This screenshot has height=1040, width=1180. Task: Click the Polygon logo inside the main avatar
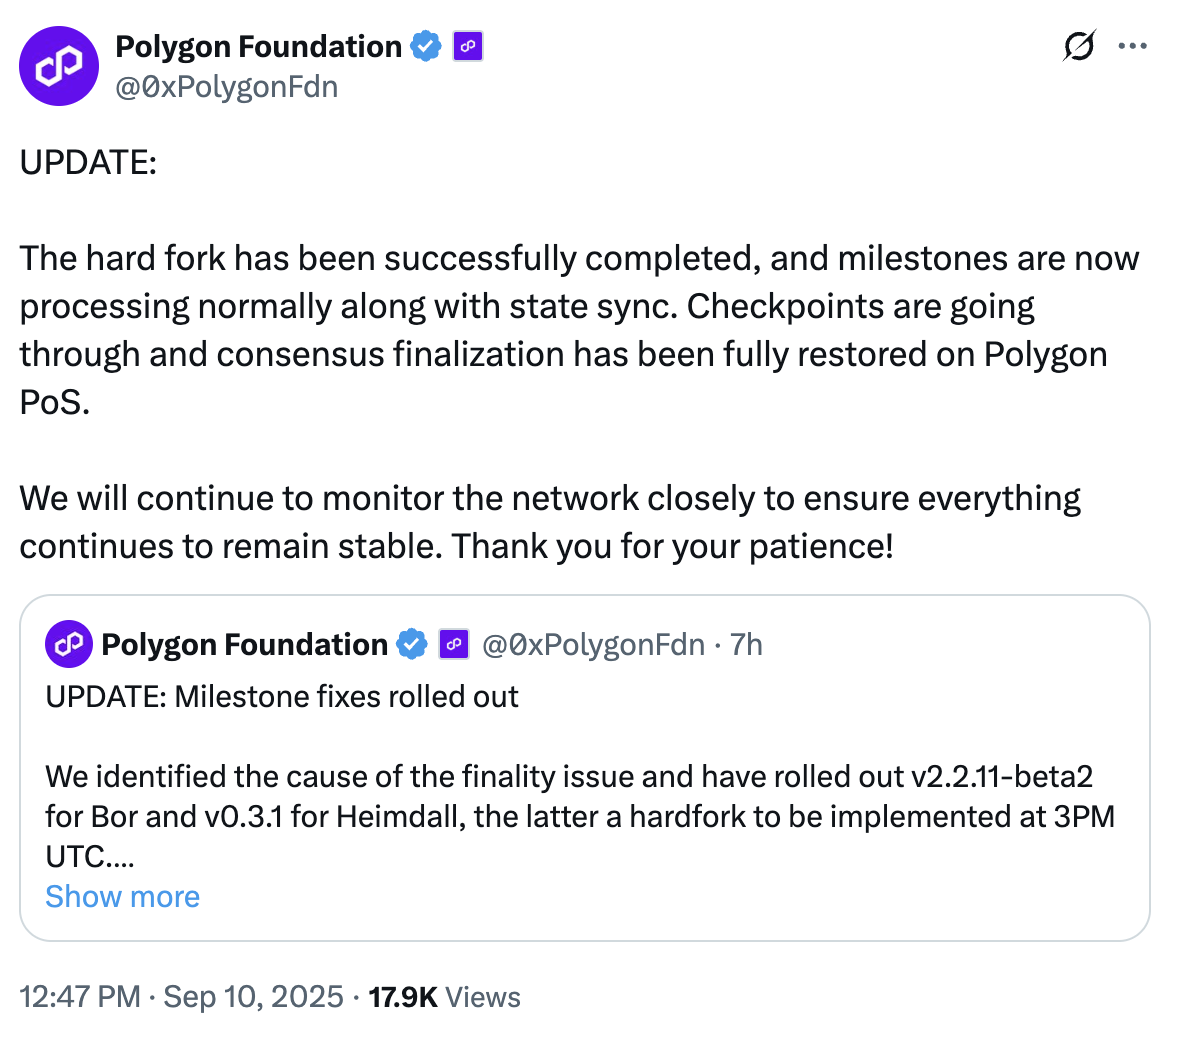pos(59,66)
